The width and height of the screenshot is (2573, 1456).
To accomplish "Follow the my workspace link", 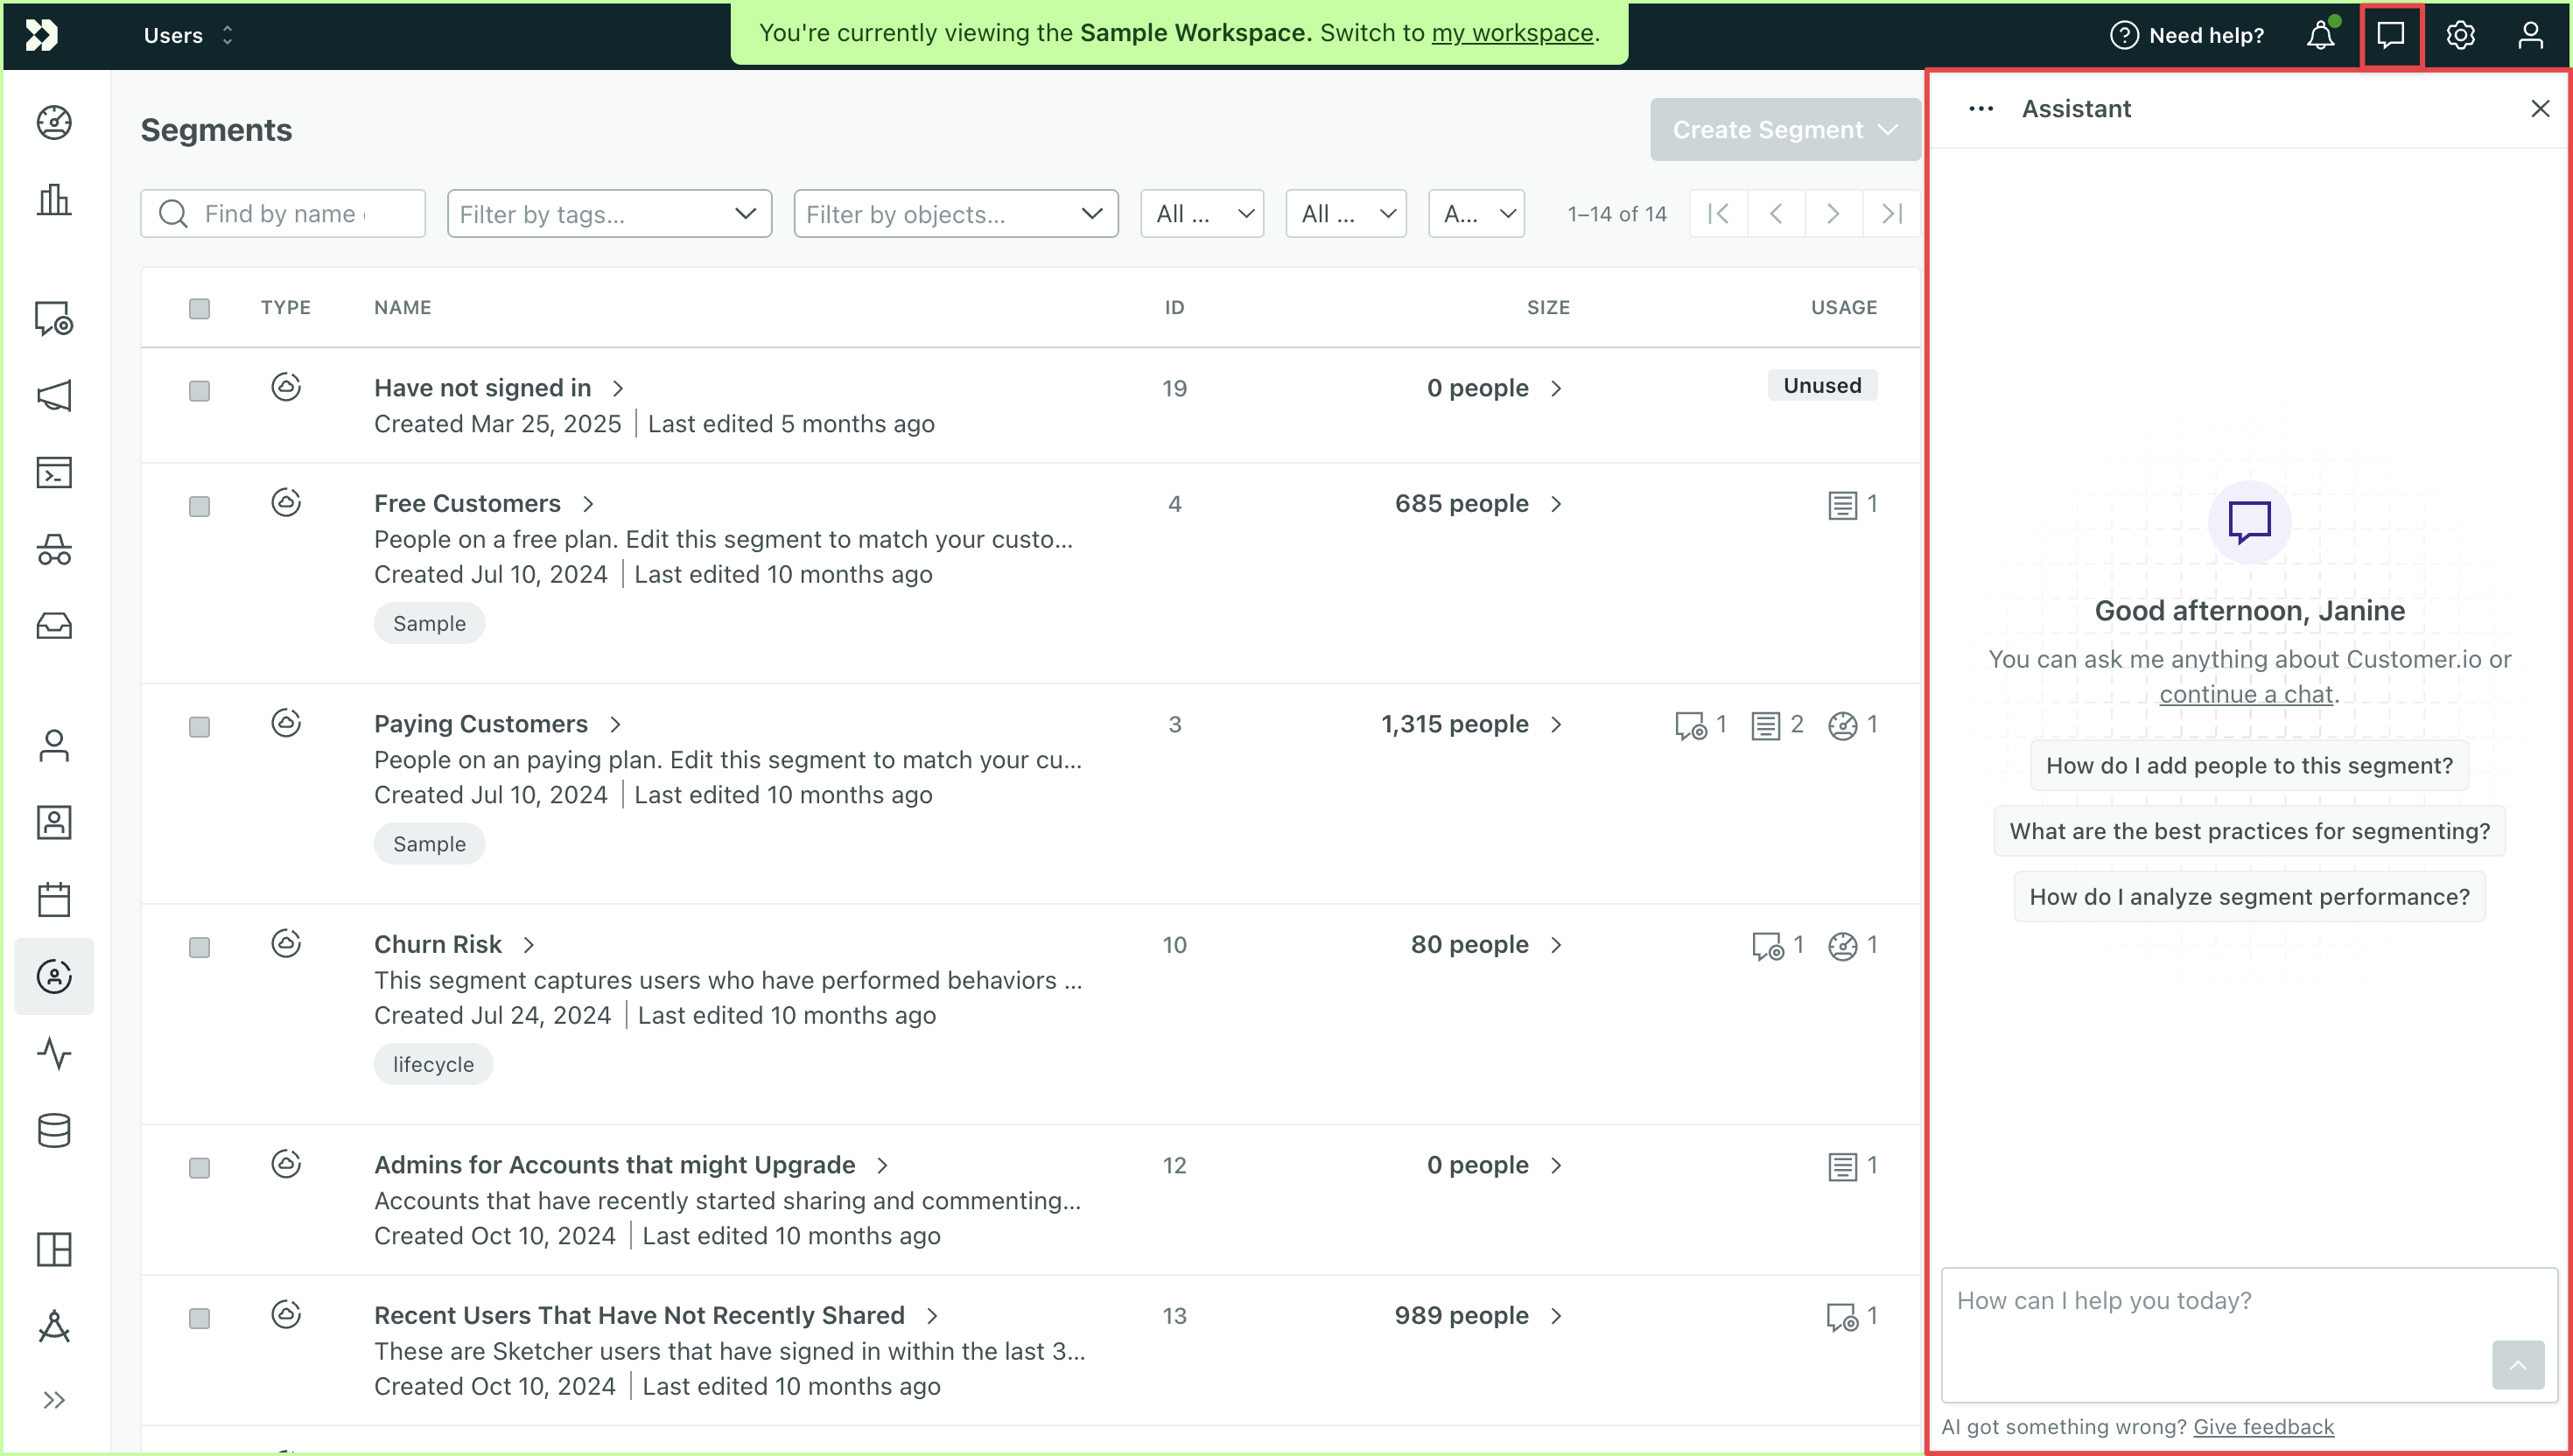I will [1512, 33].
